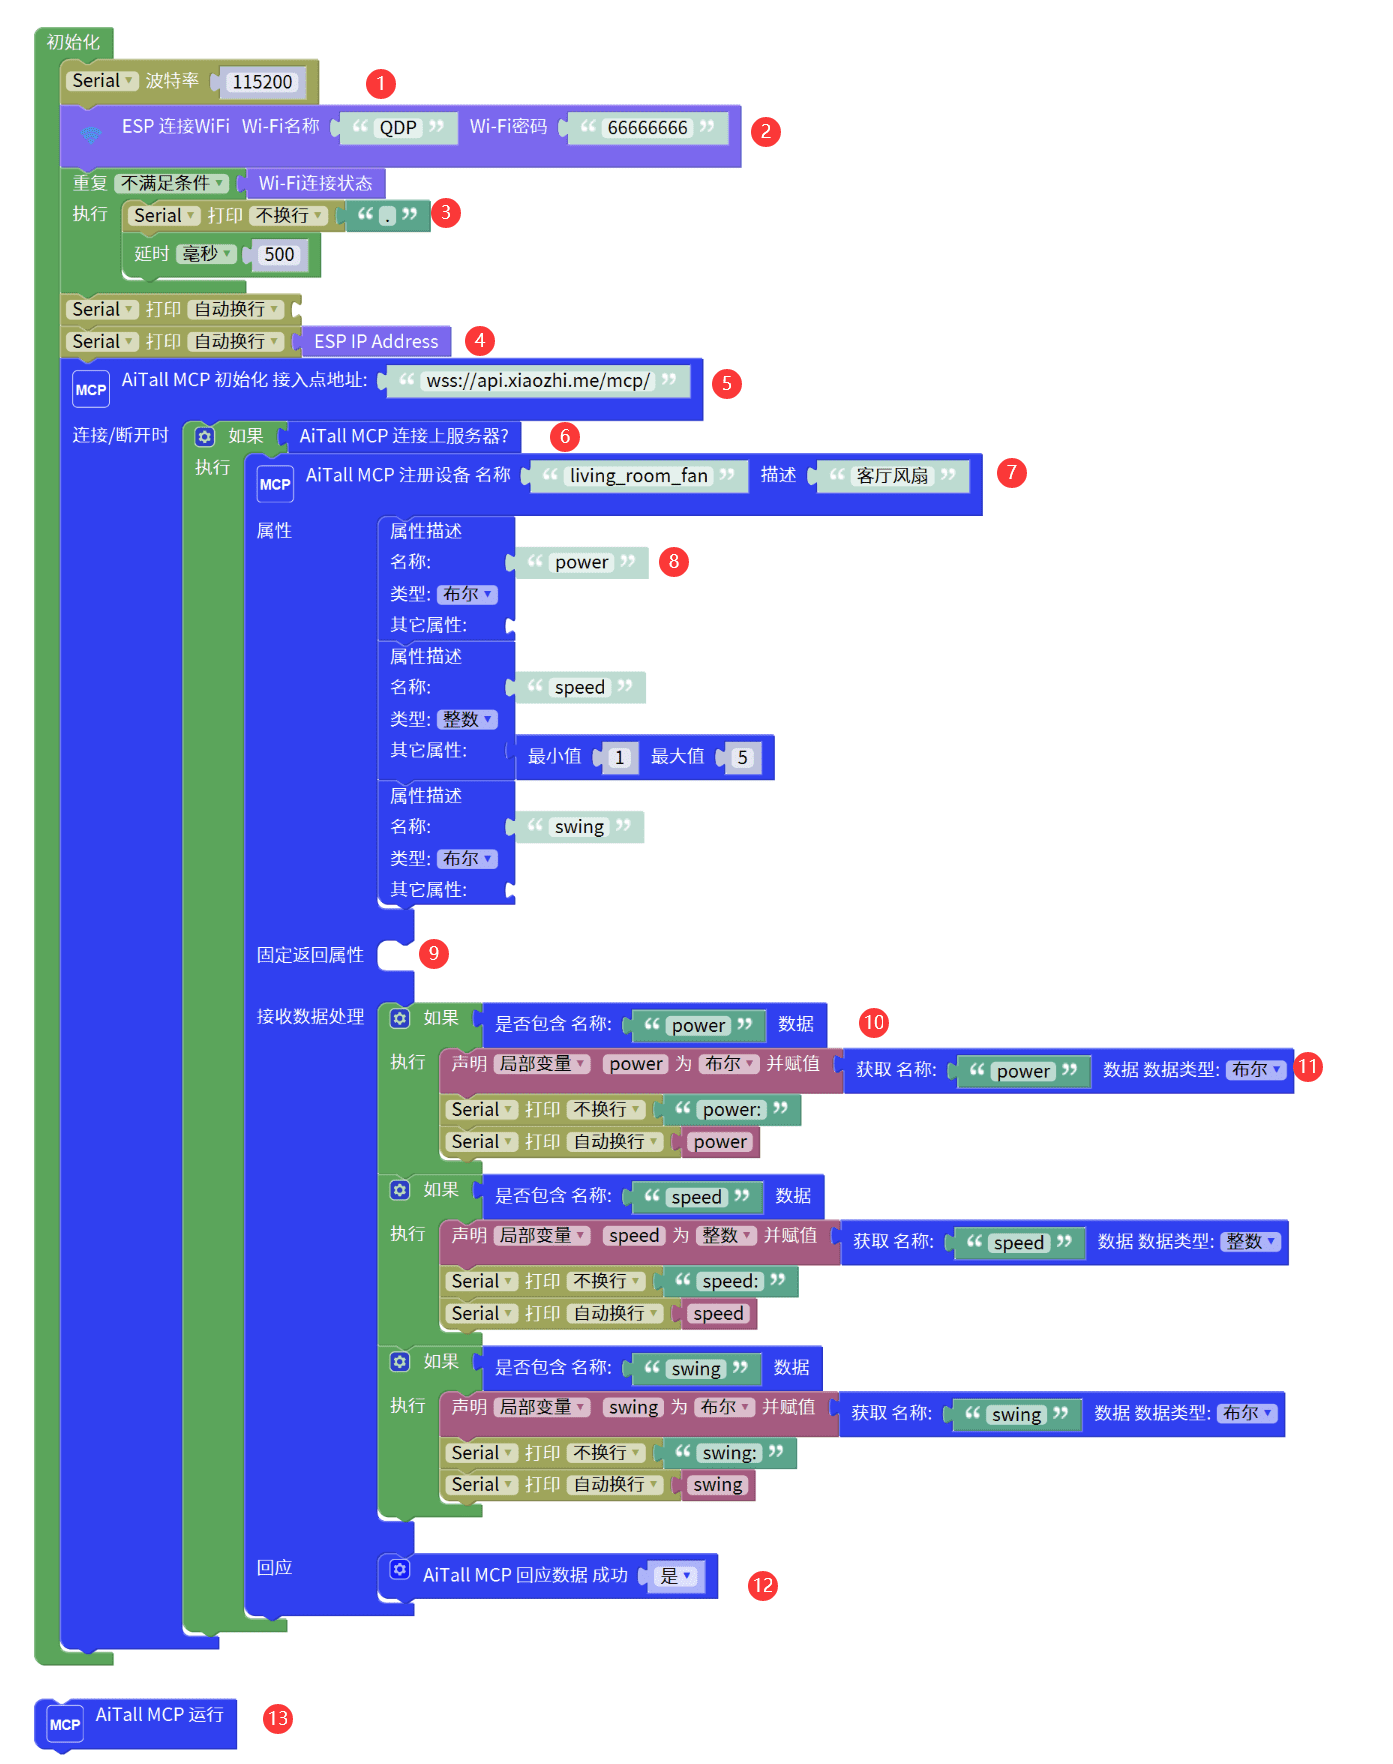Open the respond success dropdown '是'
This screenshot has width=1393, height=1764.
[677, 1576]
